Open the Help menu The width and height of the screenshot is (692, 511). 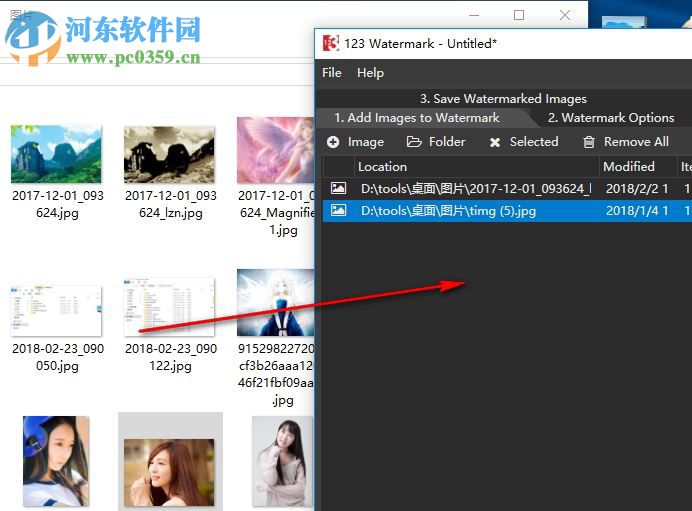[x=370, y=73]
